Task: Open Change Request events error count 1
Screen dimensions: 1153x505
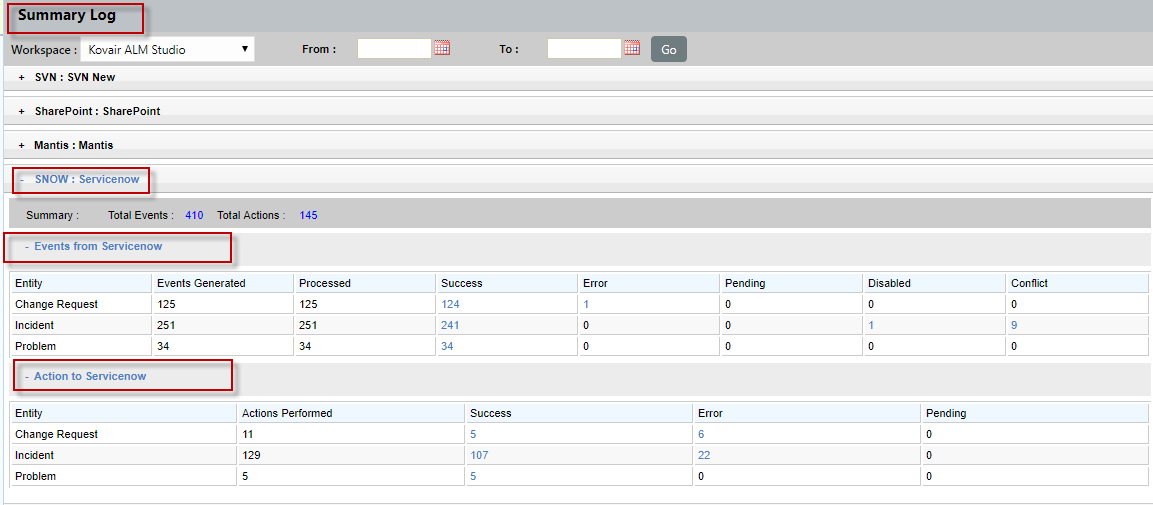Action: click(586, 304)
